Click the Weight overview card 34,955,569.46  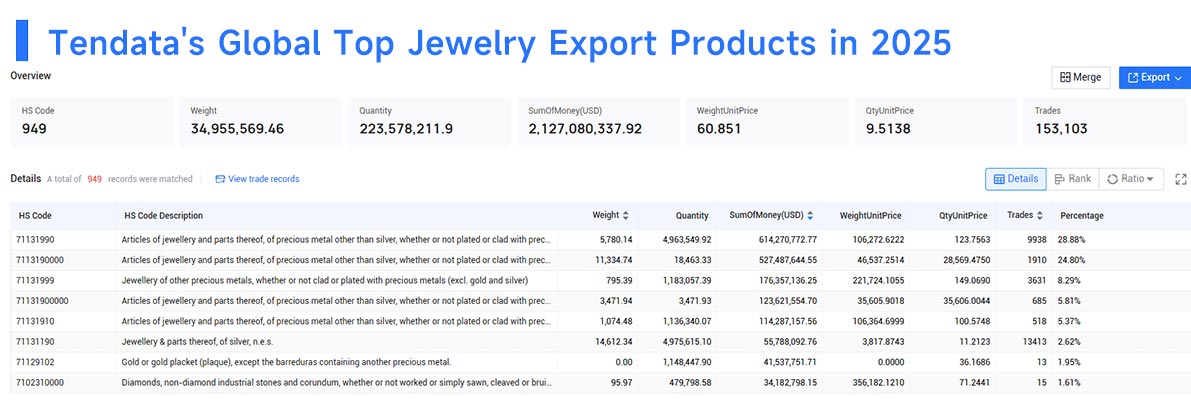click(261, 121)
